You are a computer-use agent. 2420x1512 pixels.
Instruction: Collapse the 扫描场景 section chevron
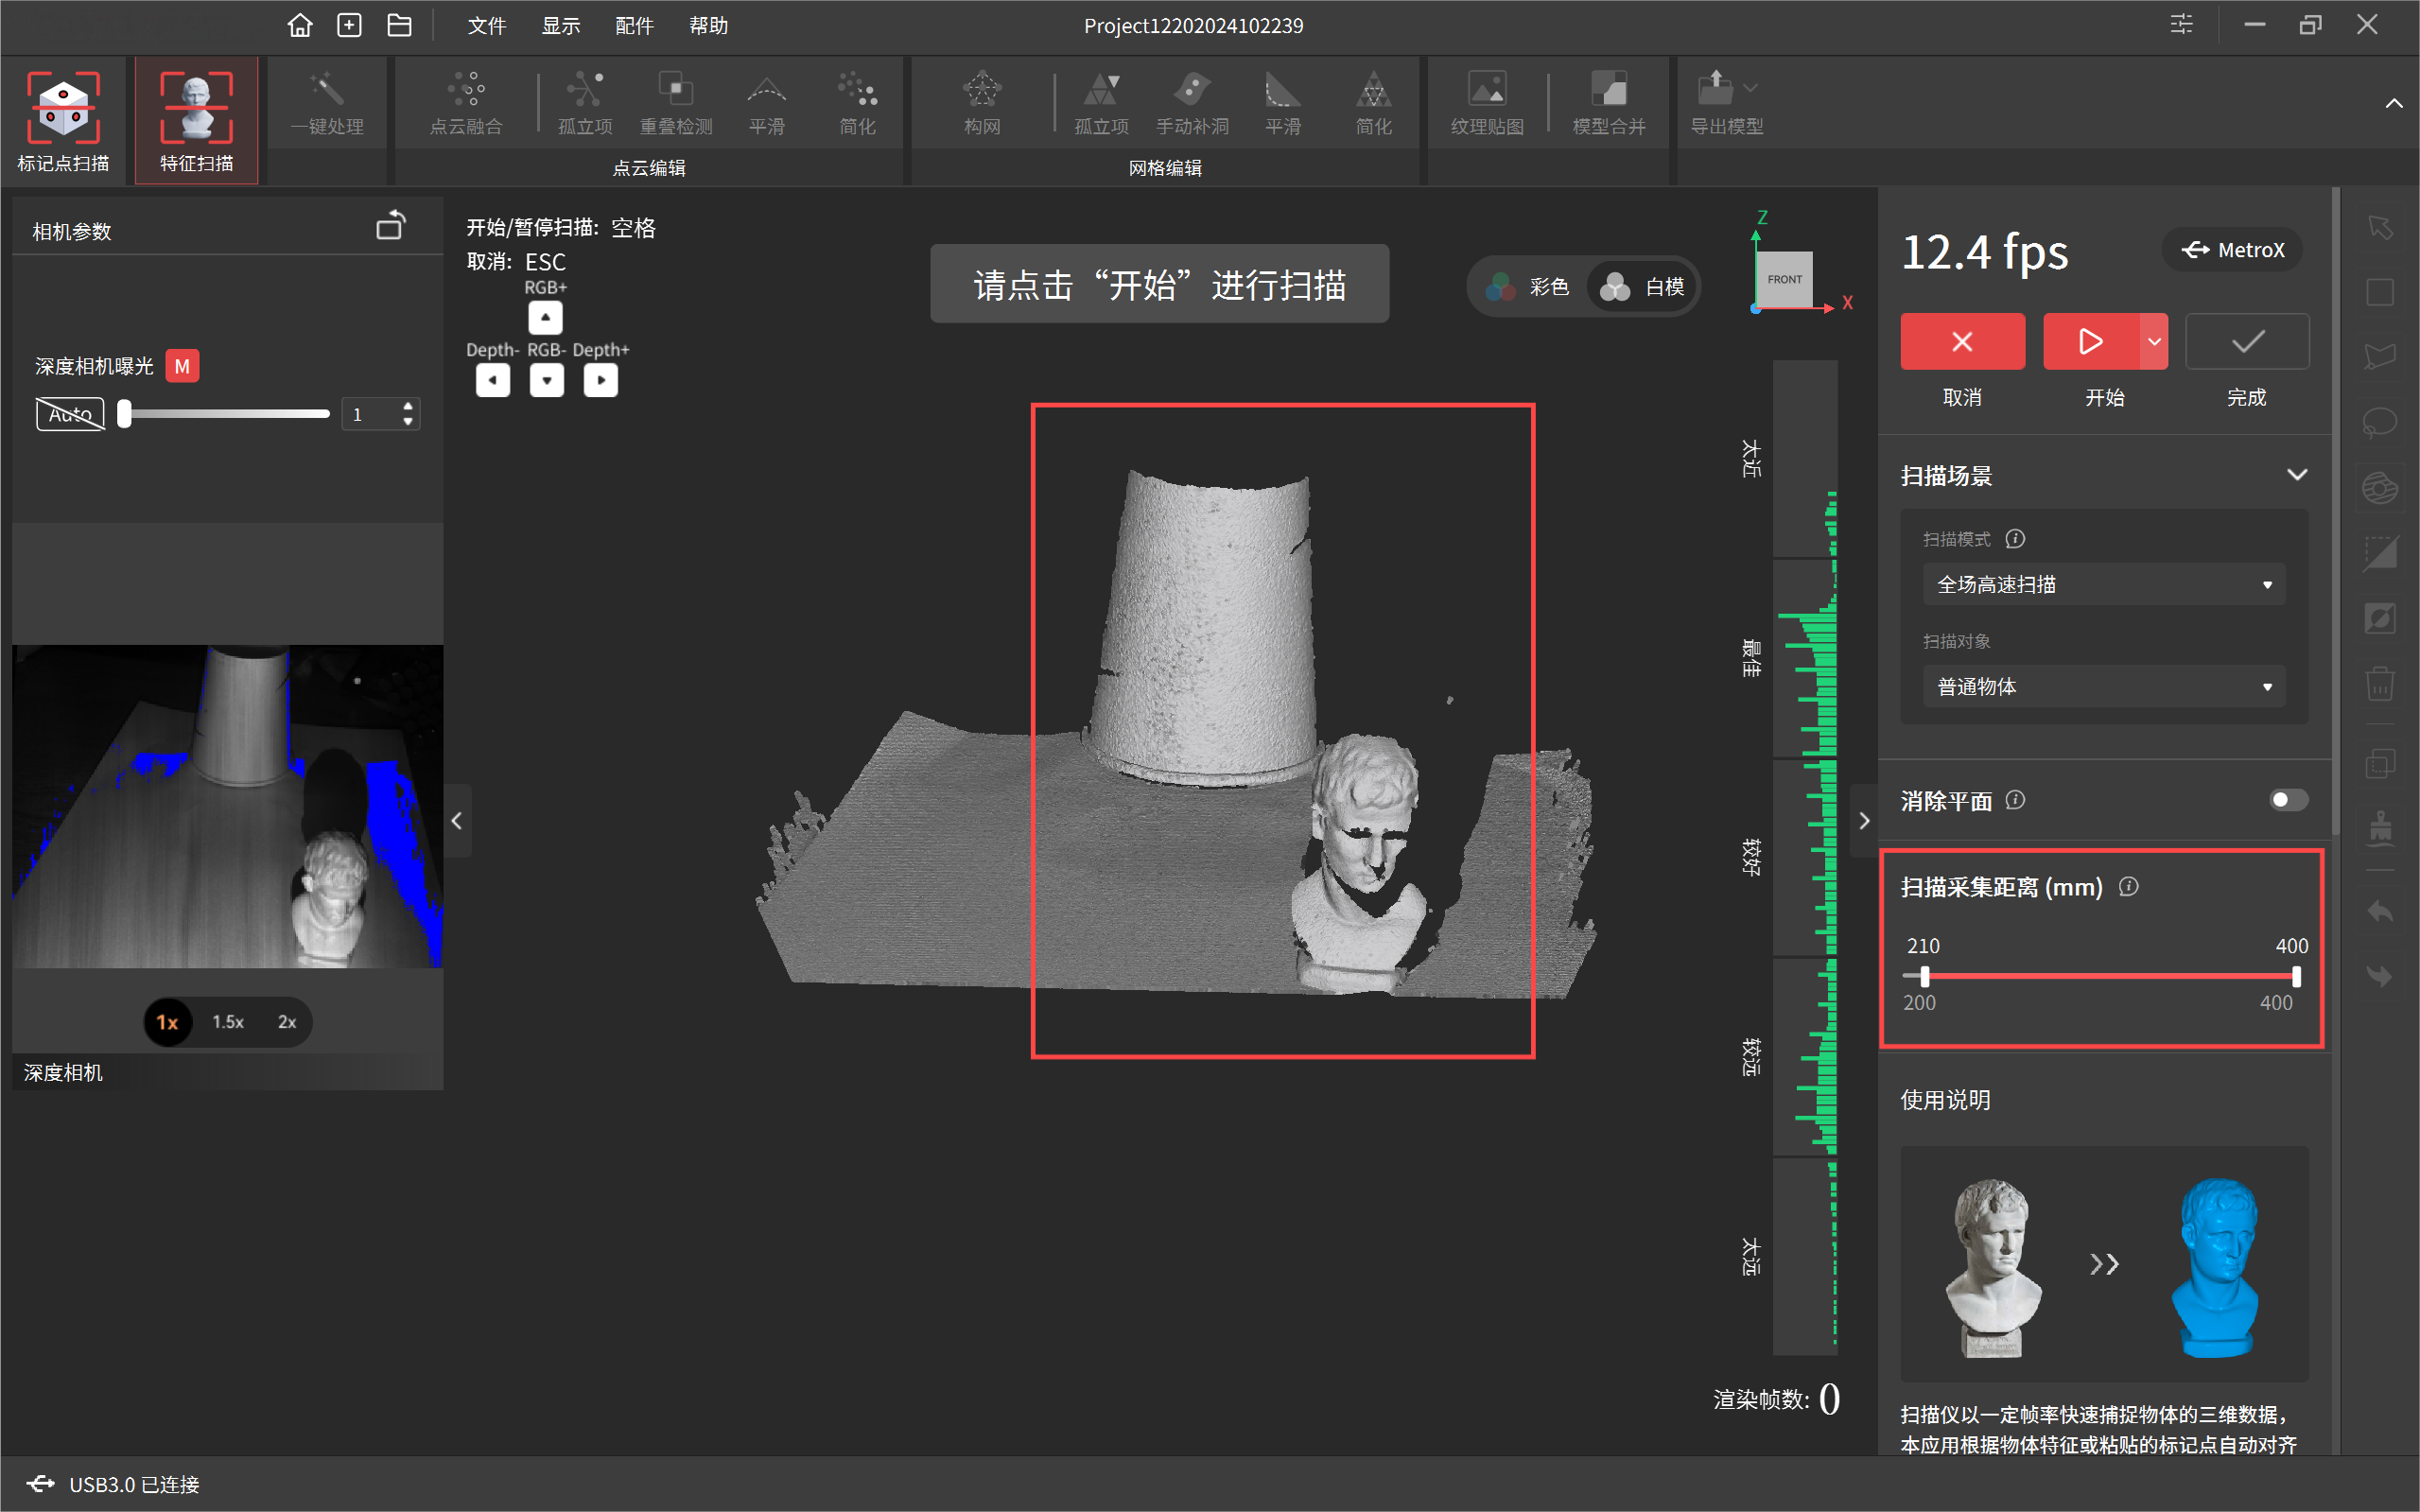point(2297,475)
